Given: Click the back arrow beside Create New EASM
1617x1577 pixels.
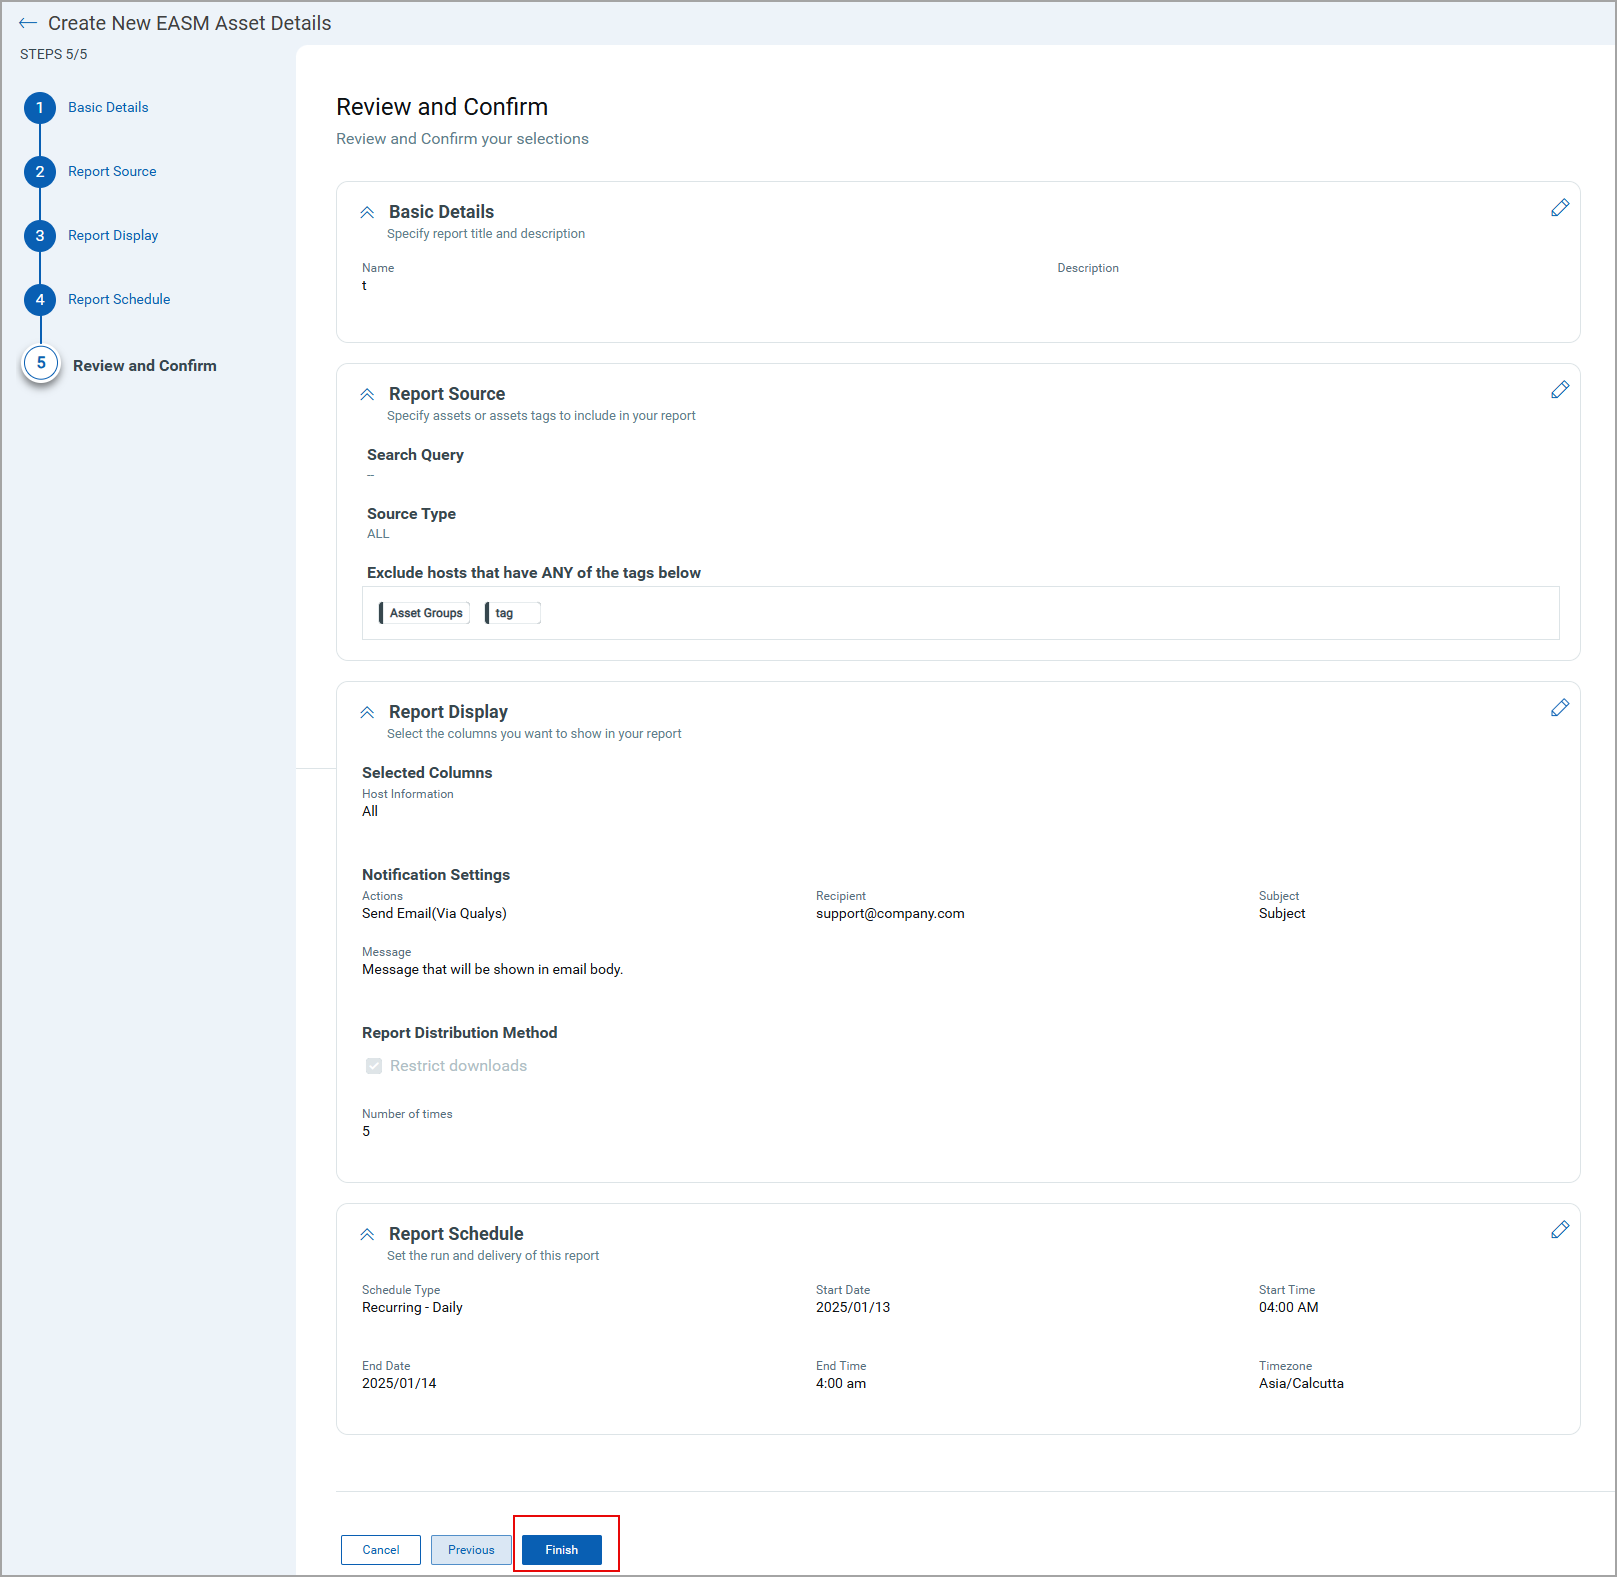Looking at the screenshot, I should pyautogui.click(x=30, y=22).
